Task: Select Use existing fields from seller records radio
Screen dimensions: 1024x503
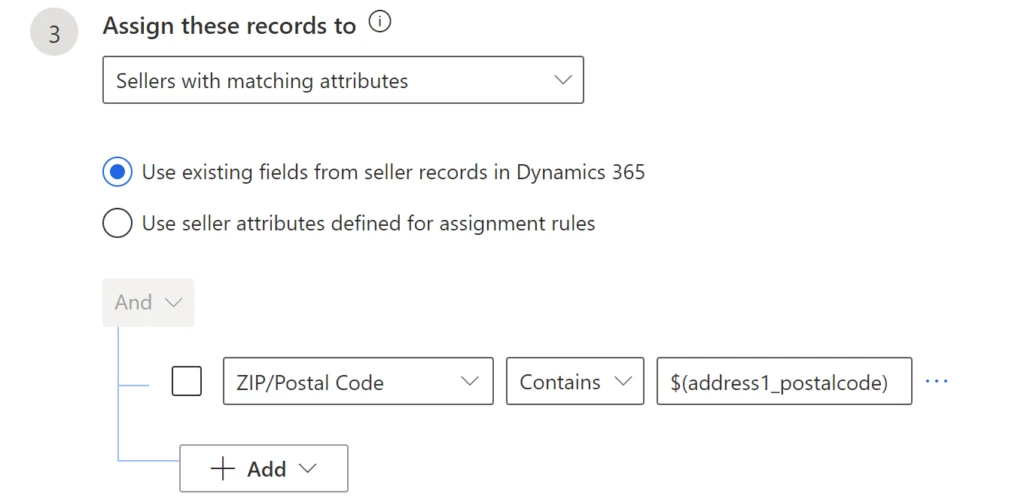Action: click(x=118, y=172)
